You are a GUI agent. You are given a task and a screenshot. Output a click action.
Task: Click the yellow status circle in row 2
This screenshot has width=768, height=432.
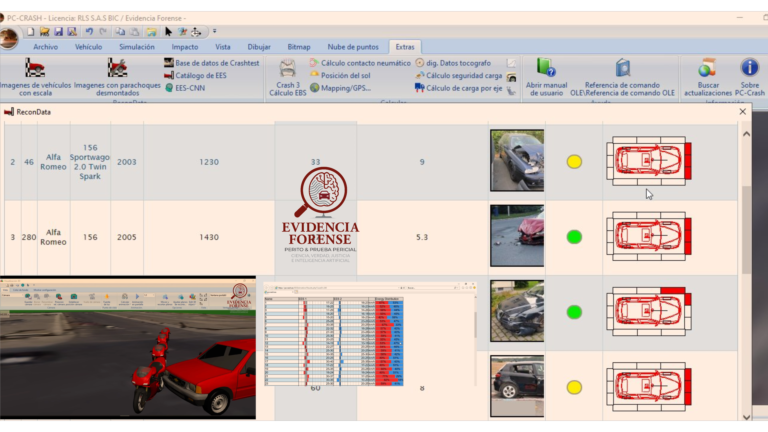574,161
